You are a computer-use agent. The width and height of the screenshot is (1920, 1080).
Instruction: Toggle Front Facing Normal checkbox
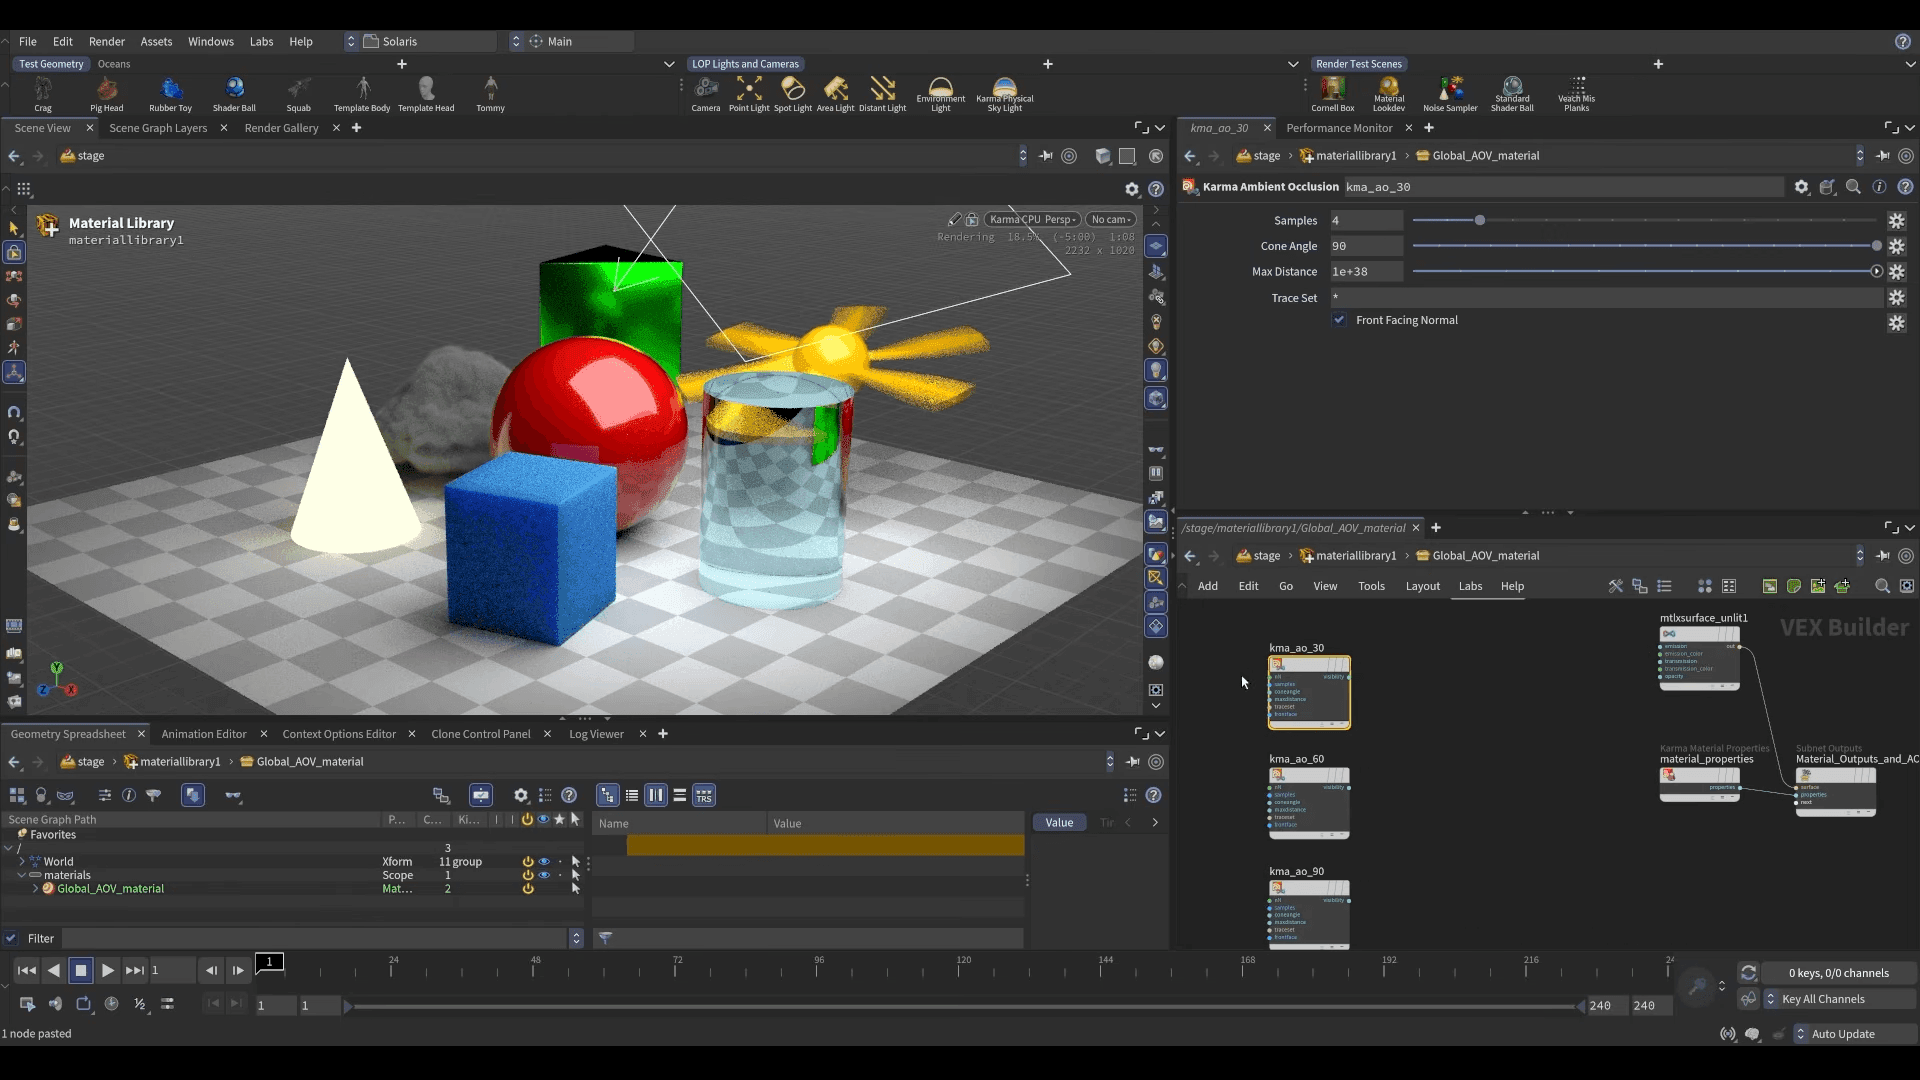coord(1339,320)
